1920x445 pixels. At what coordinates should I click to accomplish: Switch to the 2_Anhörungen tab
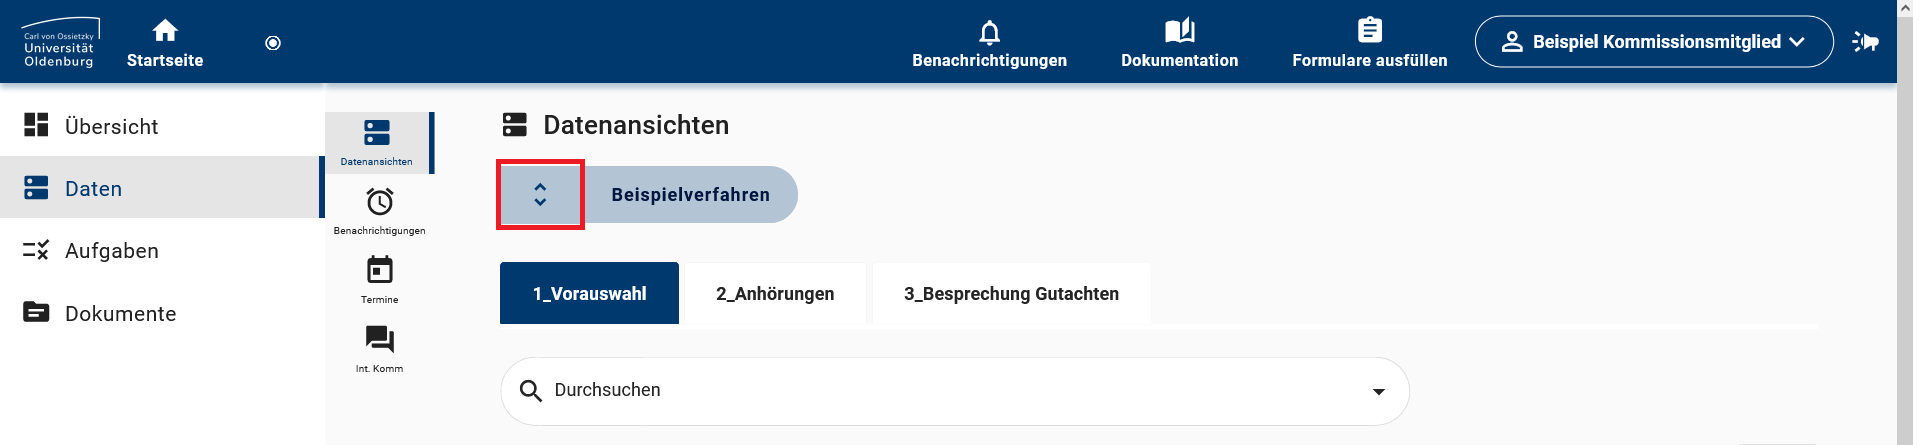[774, 294]
